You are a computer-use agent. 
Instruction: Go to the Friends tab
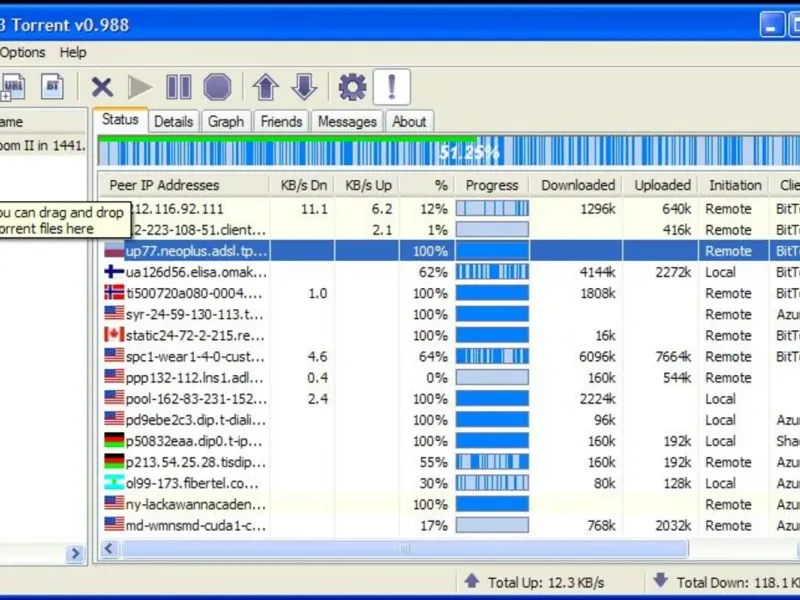281,122
